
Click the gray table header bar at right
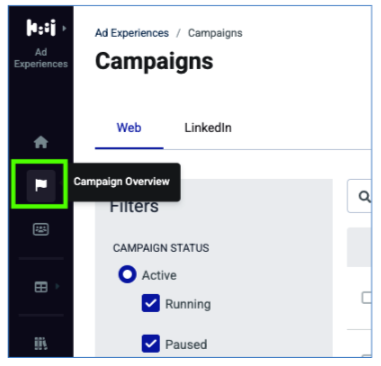point(359,247)
